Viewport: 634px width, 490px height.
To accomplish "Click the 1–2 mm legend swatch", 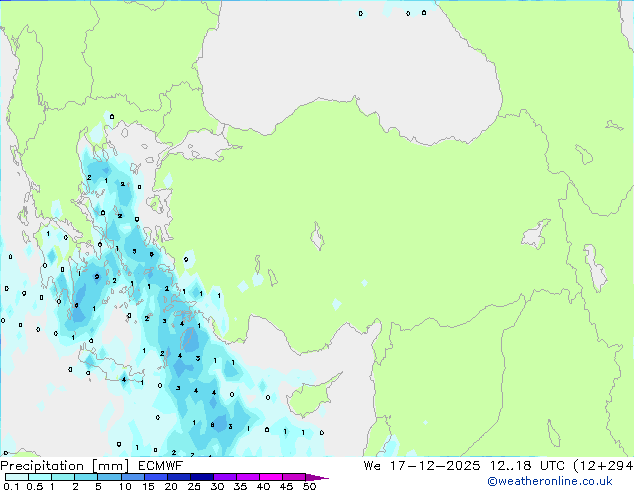I will pyautogui.click(x=63, y=477).
